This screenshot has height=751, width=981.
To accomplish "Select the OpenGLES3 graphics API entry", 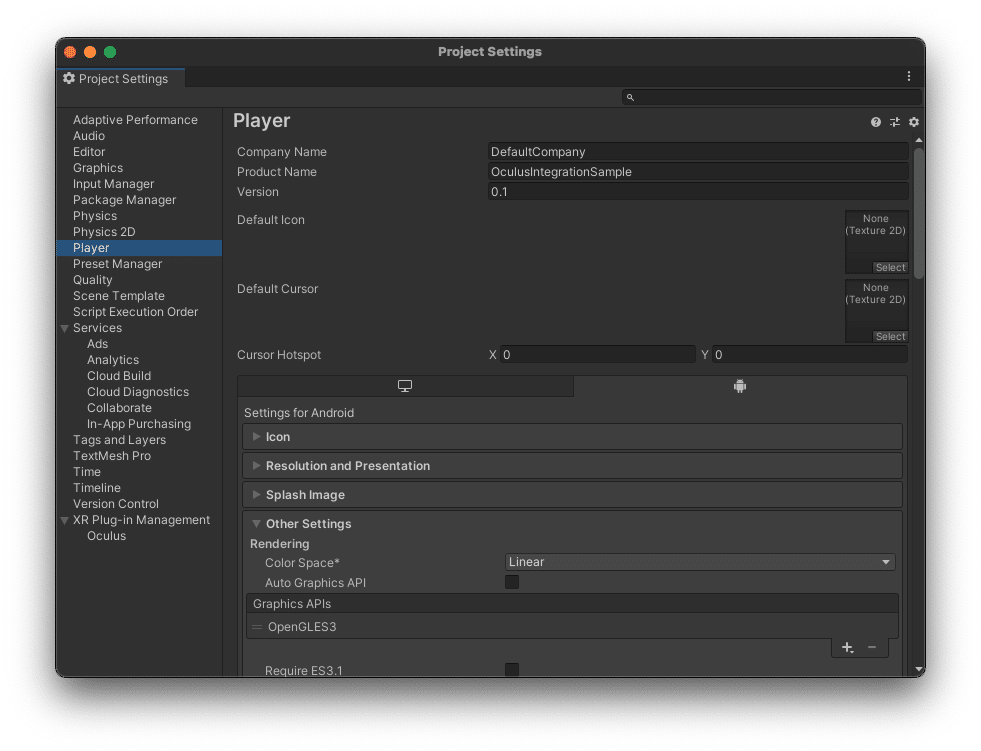I will (572, 627).
